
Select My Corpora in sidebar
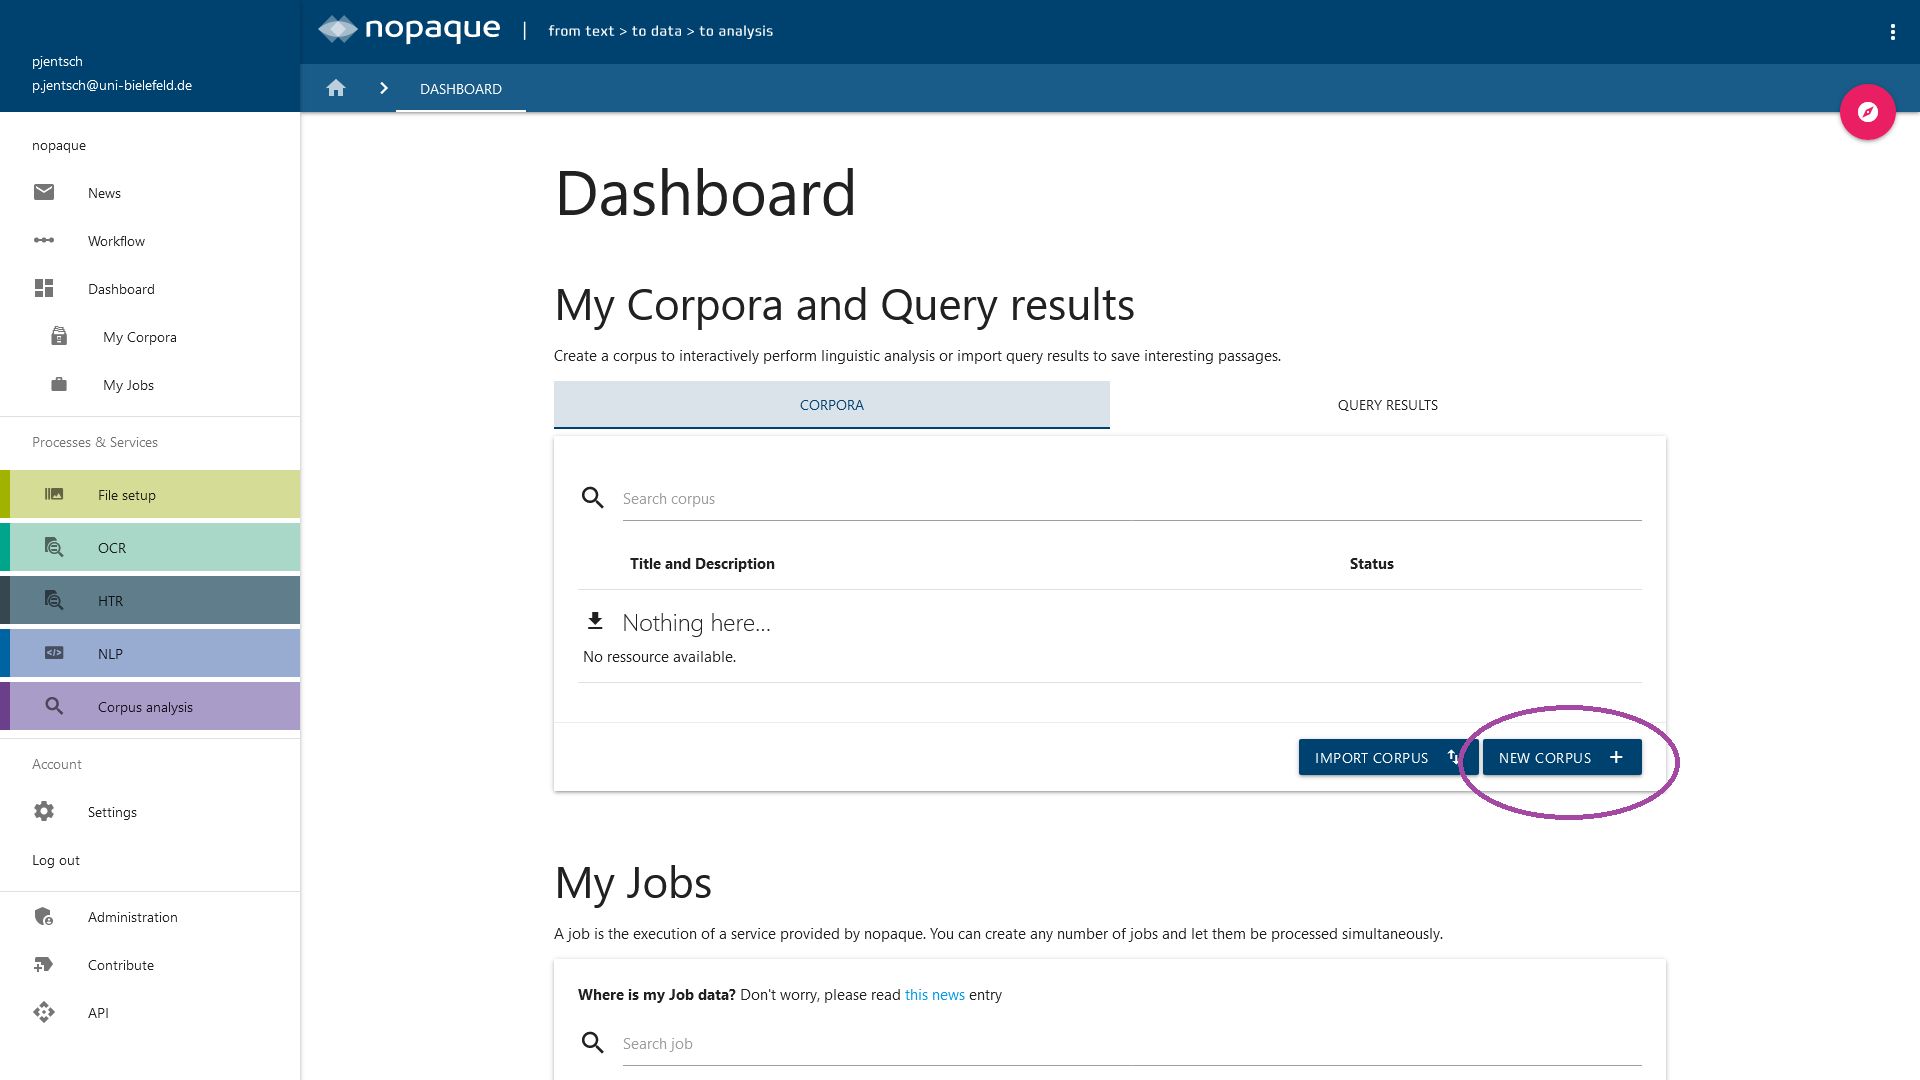tap(139, 337)
